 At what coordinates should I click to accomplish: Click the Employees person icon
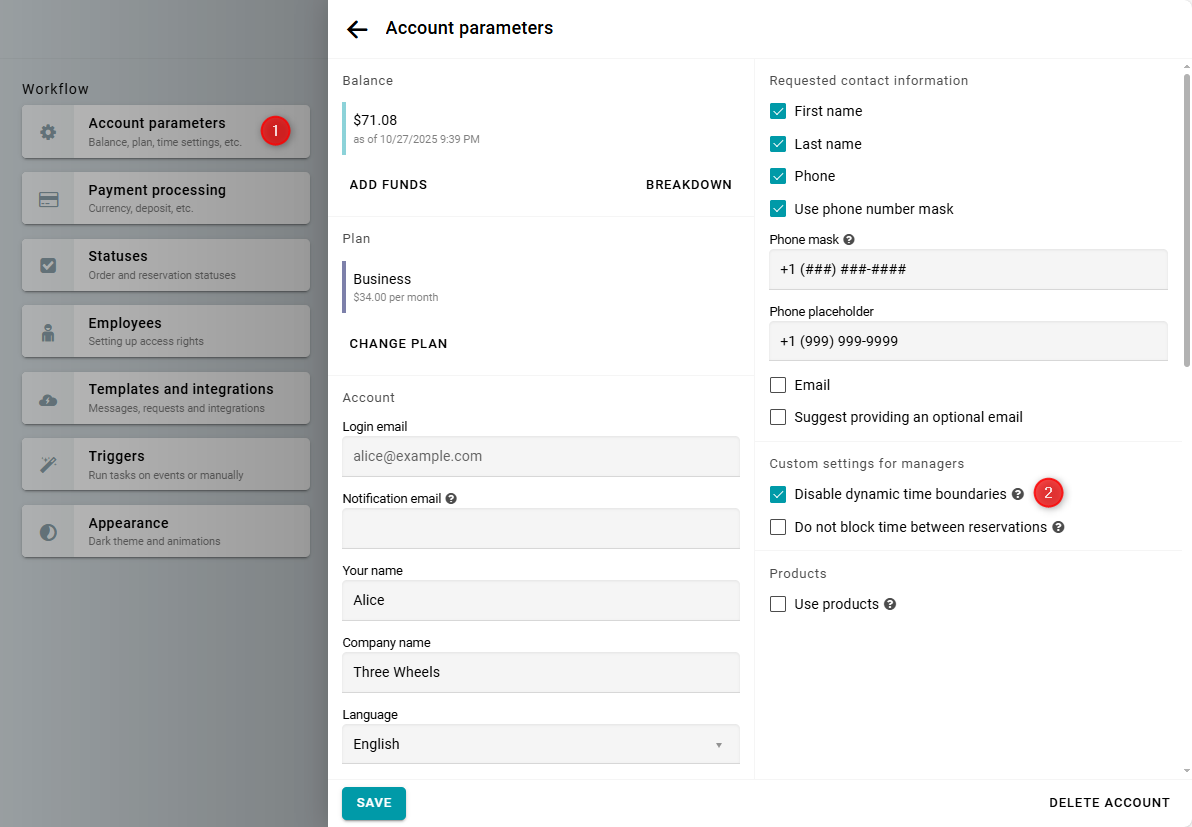coord(48,332)
